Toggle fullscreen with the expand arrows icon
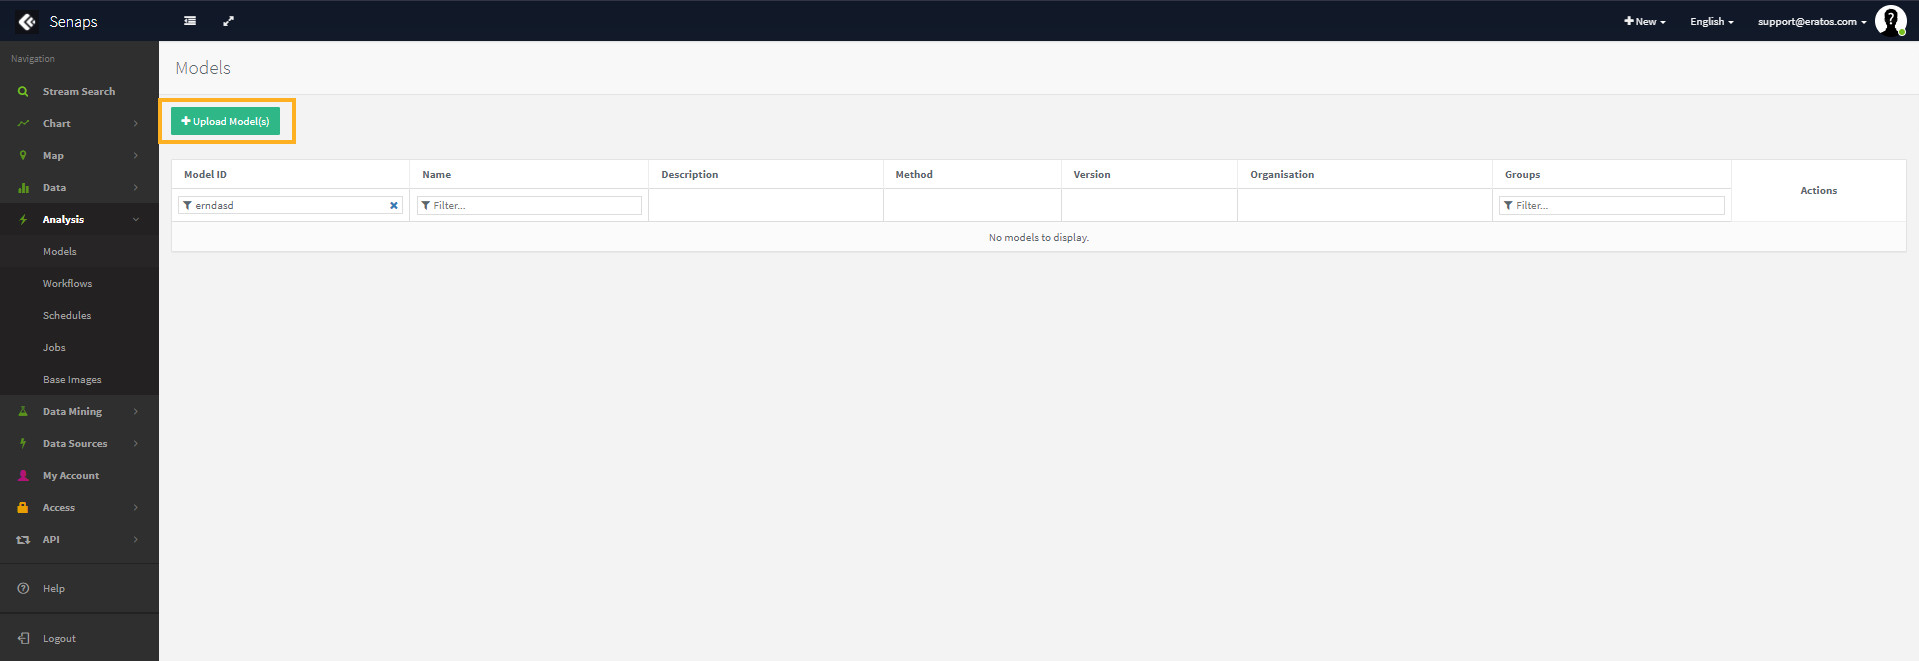This screenshot has height=661, width=1919. 228,21
